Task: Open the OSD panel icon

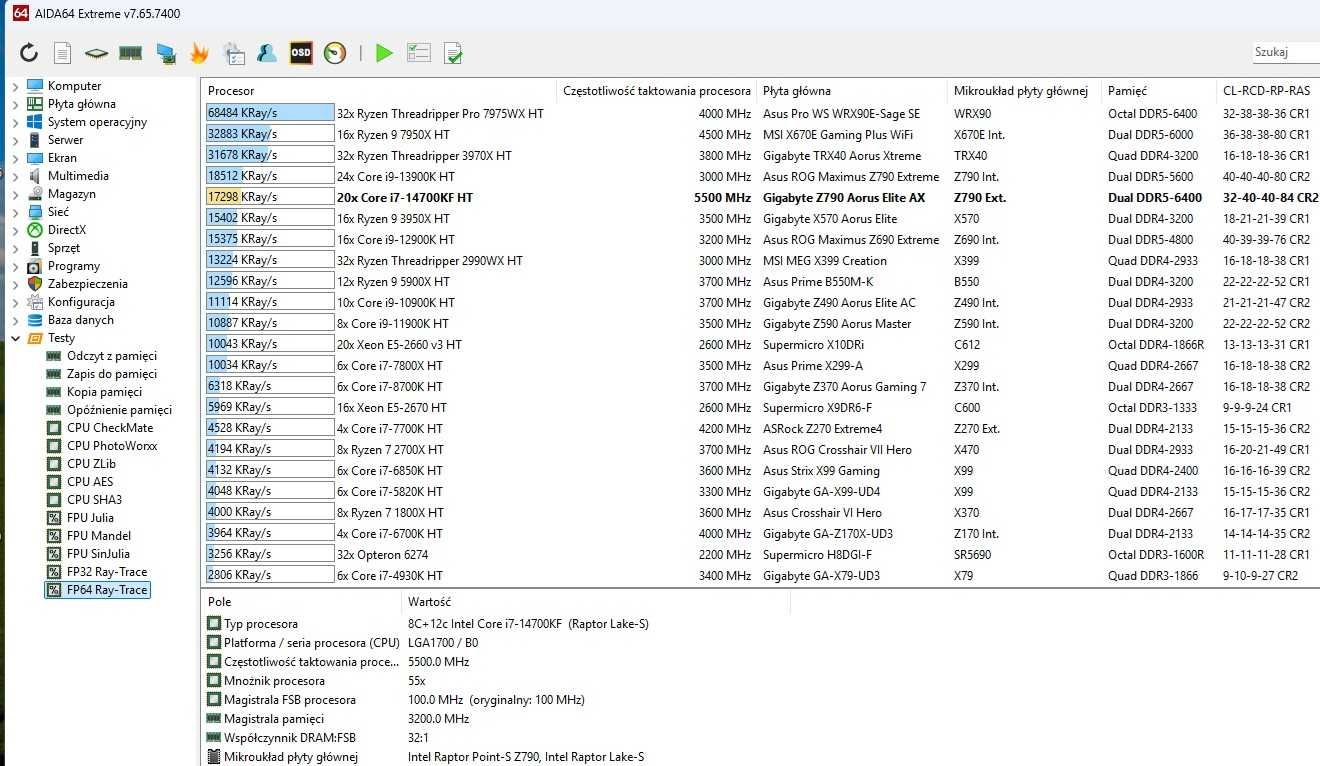Action: pyautogui.click(x=301, y=53)
